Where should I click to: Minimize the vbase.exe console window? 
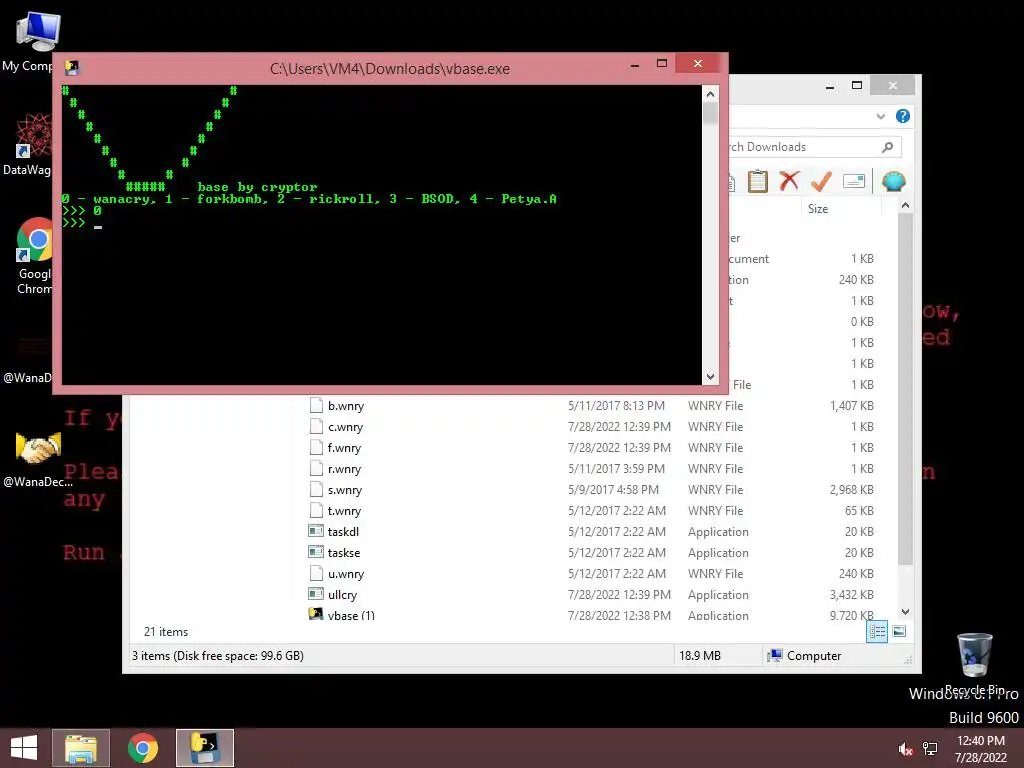pos(635,64)
